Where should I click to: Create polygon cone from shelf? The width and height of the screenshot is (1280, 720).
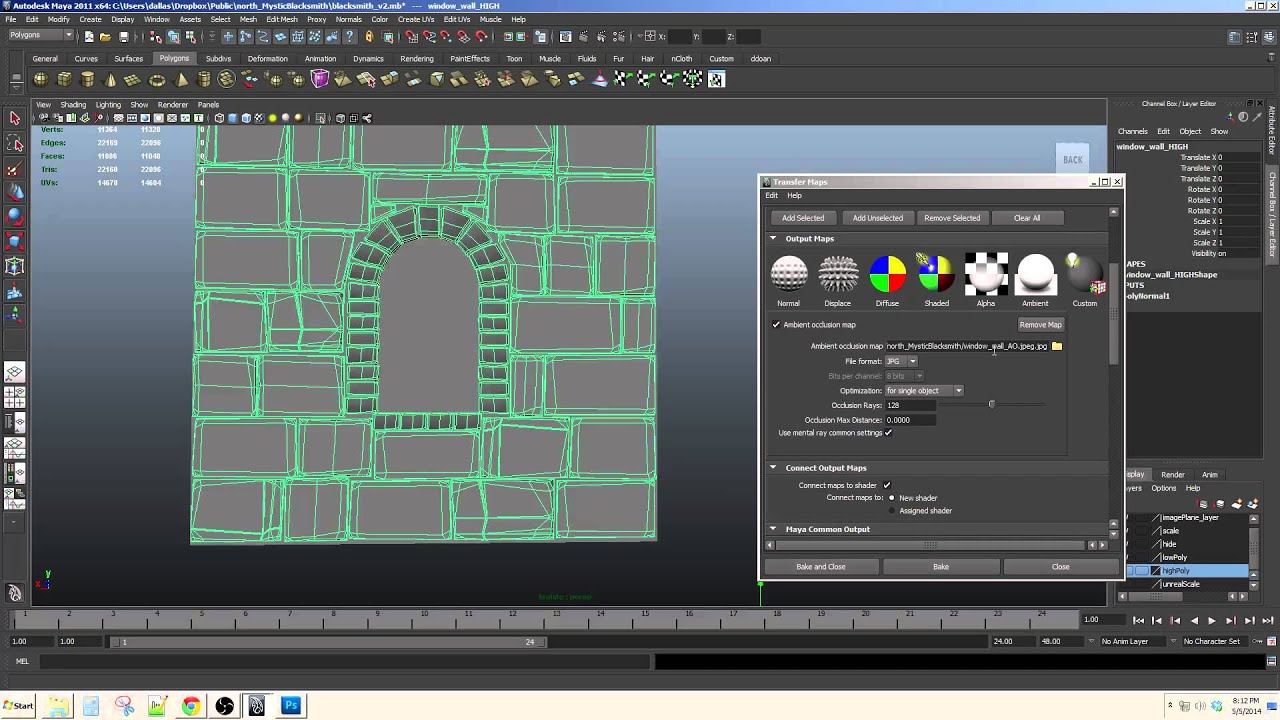pyautogui.click(x=110, y=79)
